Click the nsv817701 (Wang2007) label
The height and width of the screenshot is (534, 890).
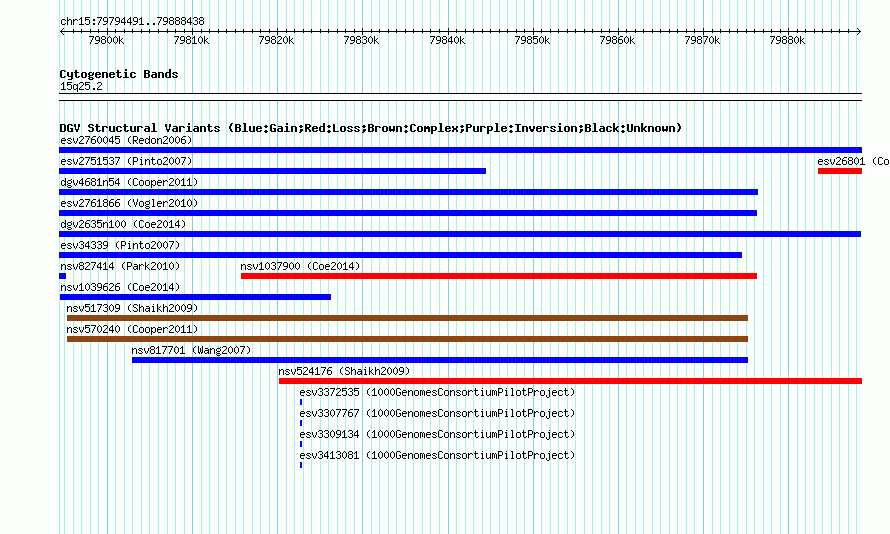point(191,350)
